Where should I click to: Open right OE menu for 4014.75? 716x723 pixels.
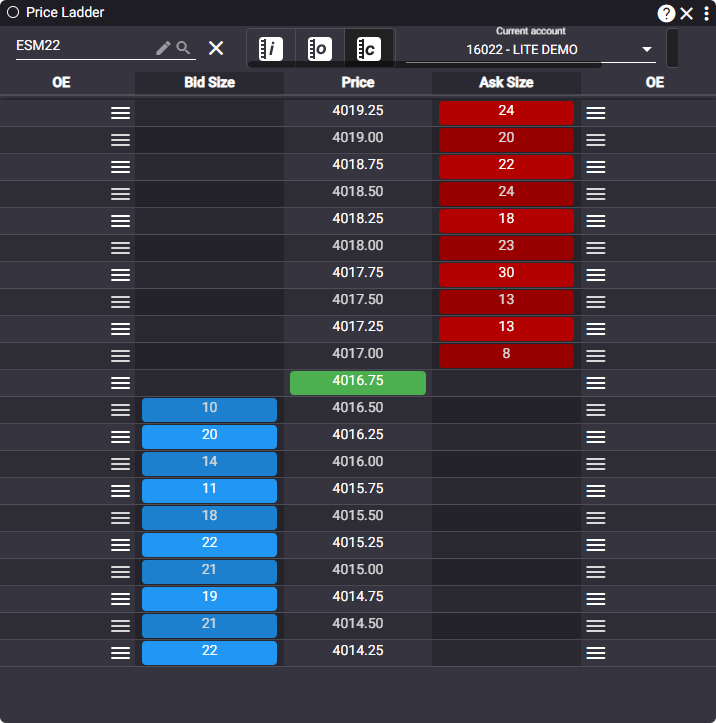click(x=596, y=599)
